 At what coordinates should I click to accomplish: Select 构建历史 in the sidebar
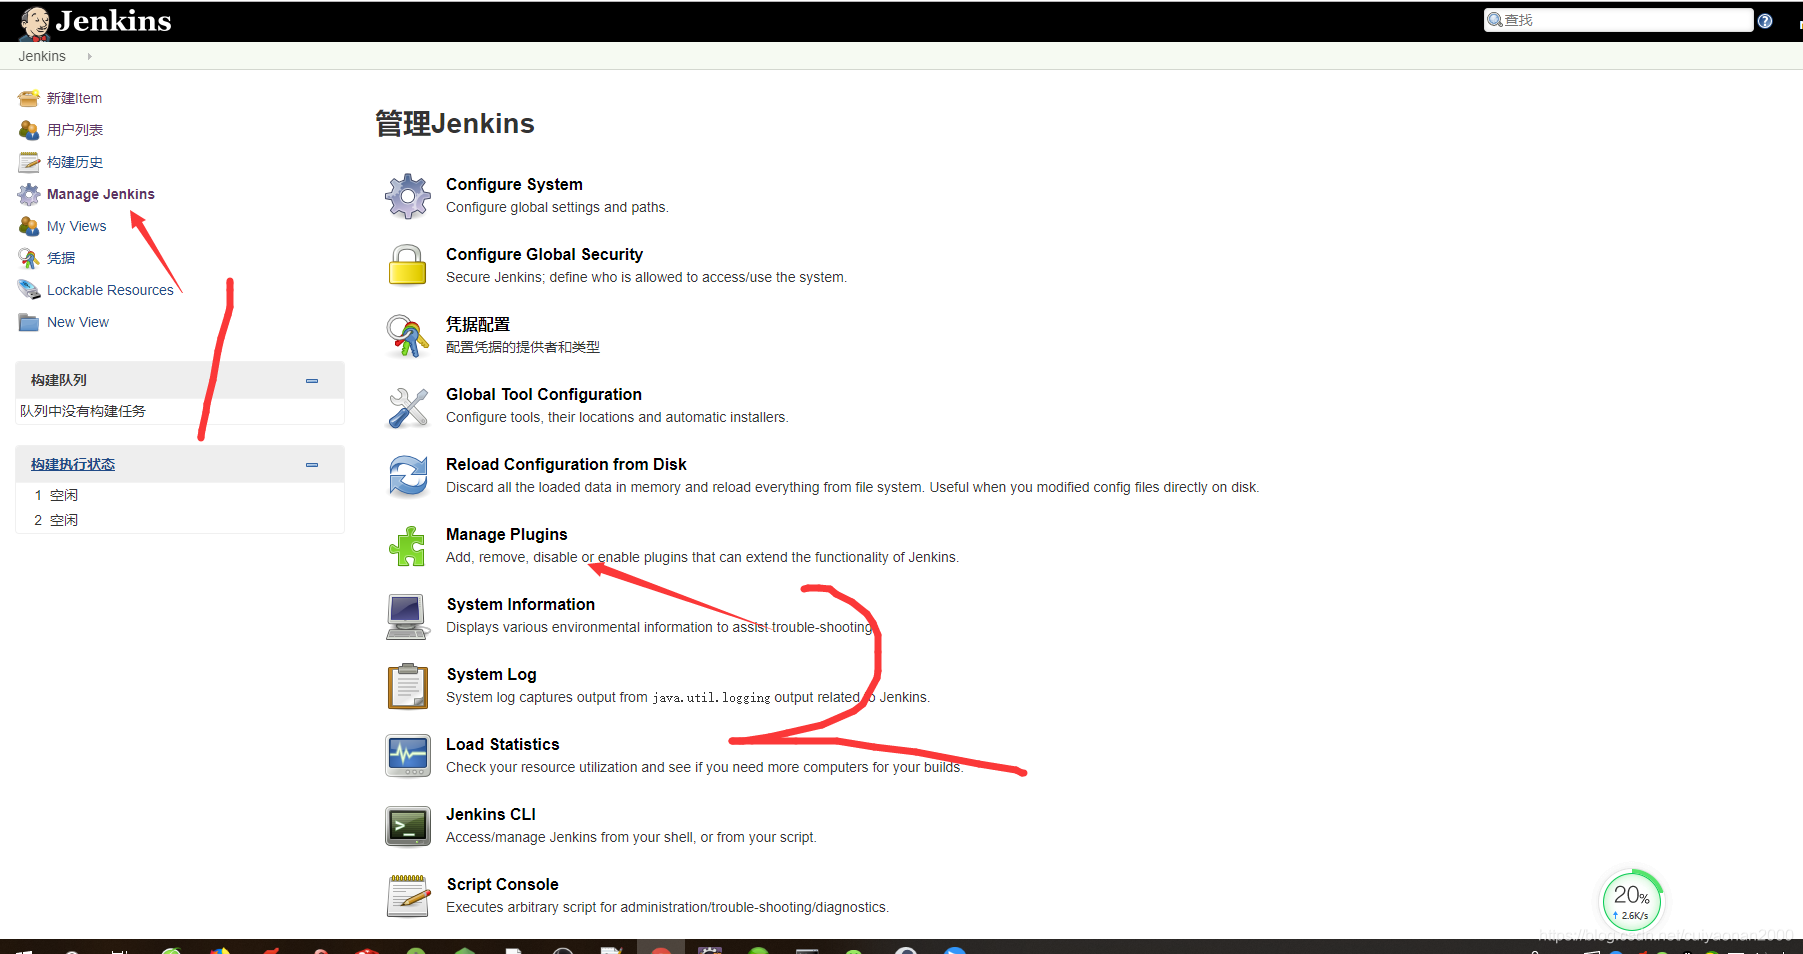click(75, 162)
